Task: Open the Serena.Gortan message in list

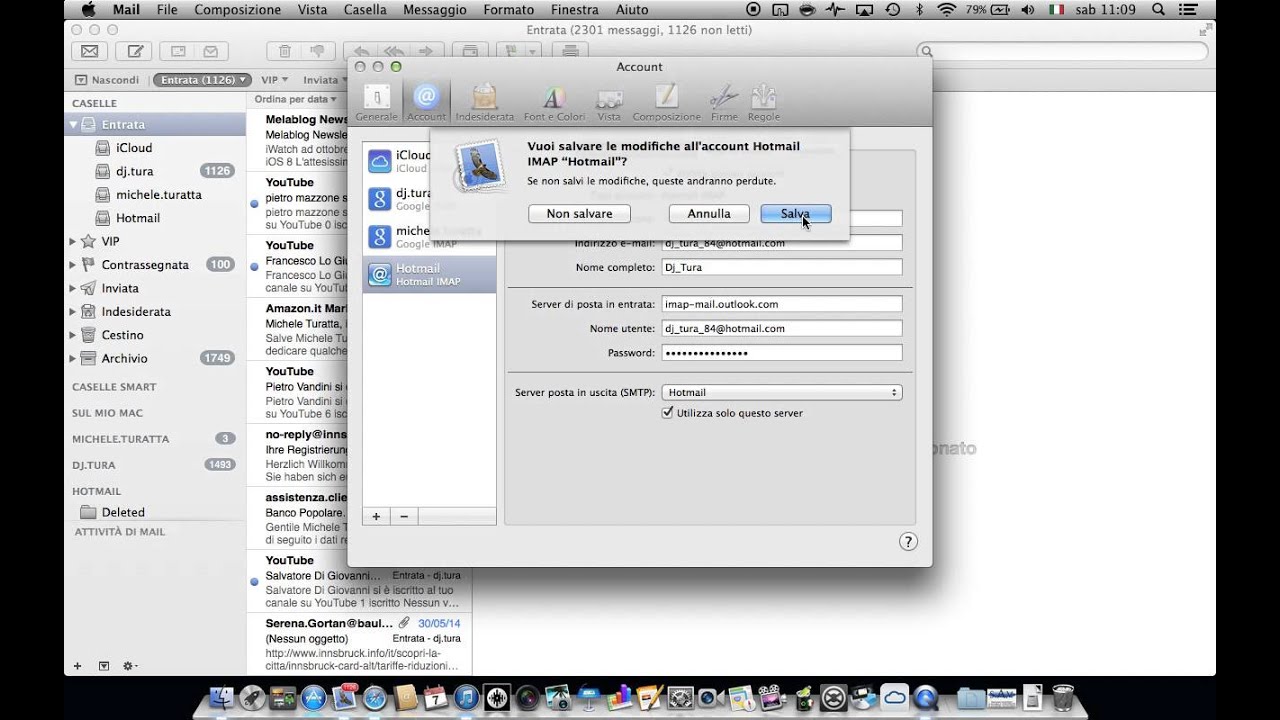Action: point(359,644)
